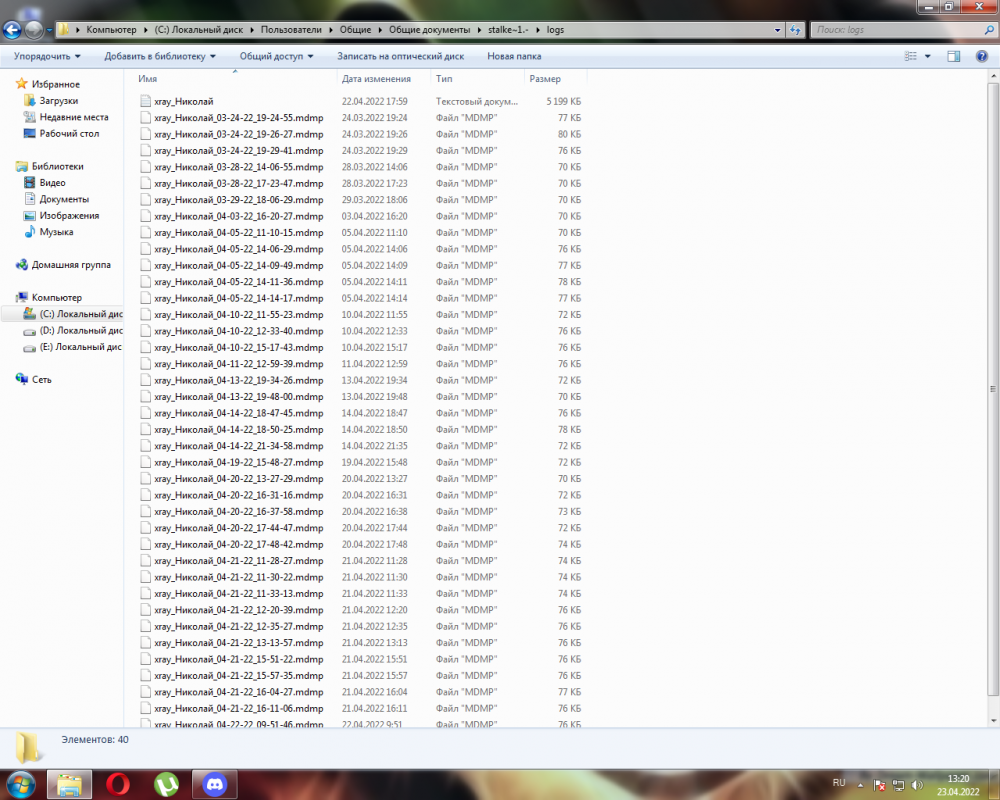Click Компьютер in the address breadcrumb
The image size is (1000, 800).
112,30
